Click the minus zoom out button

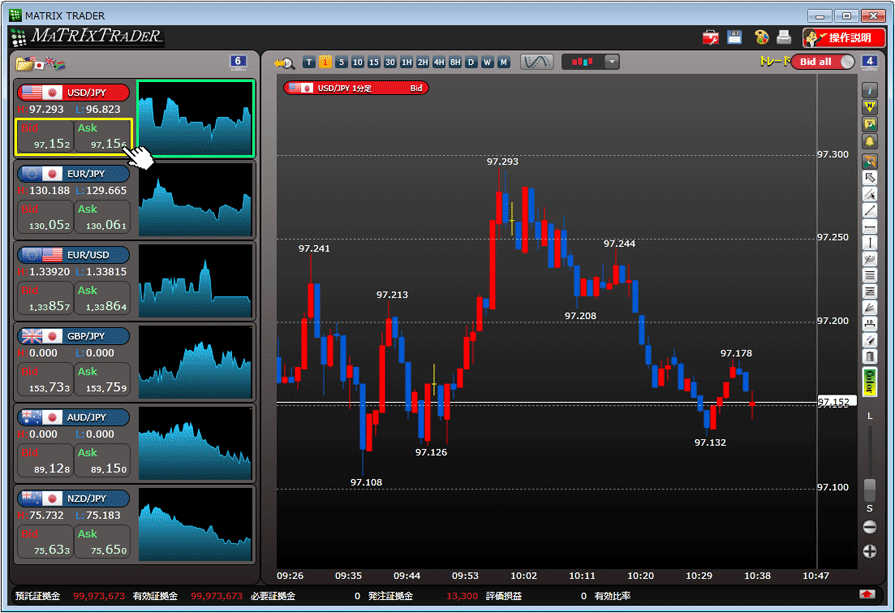tap(869, 527)
